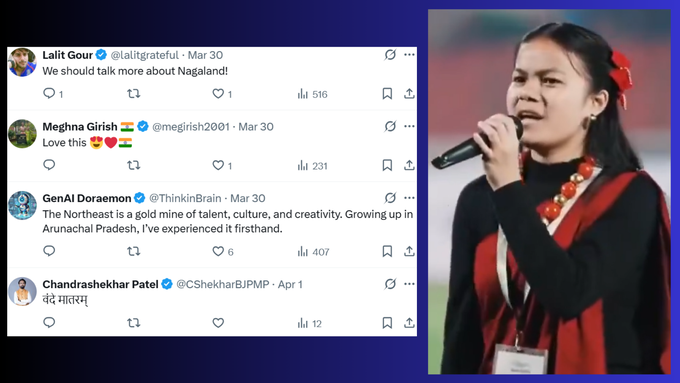Share Meghna Girish's tweet

pos(409,165)
